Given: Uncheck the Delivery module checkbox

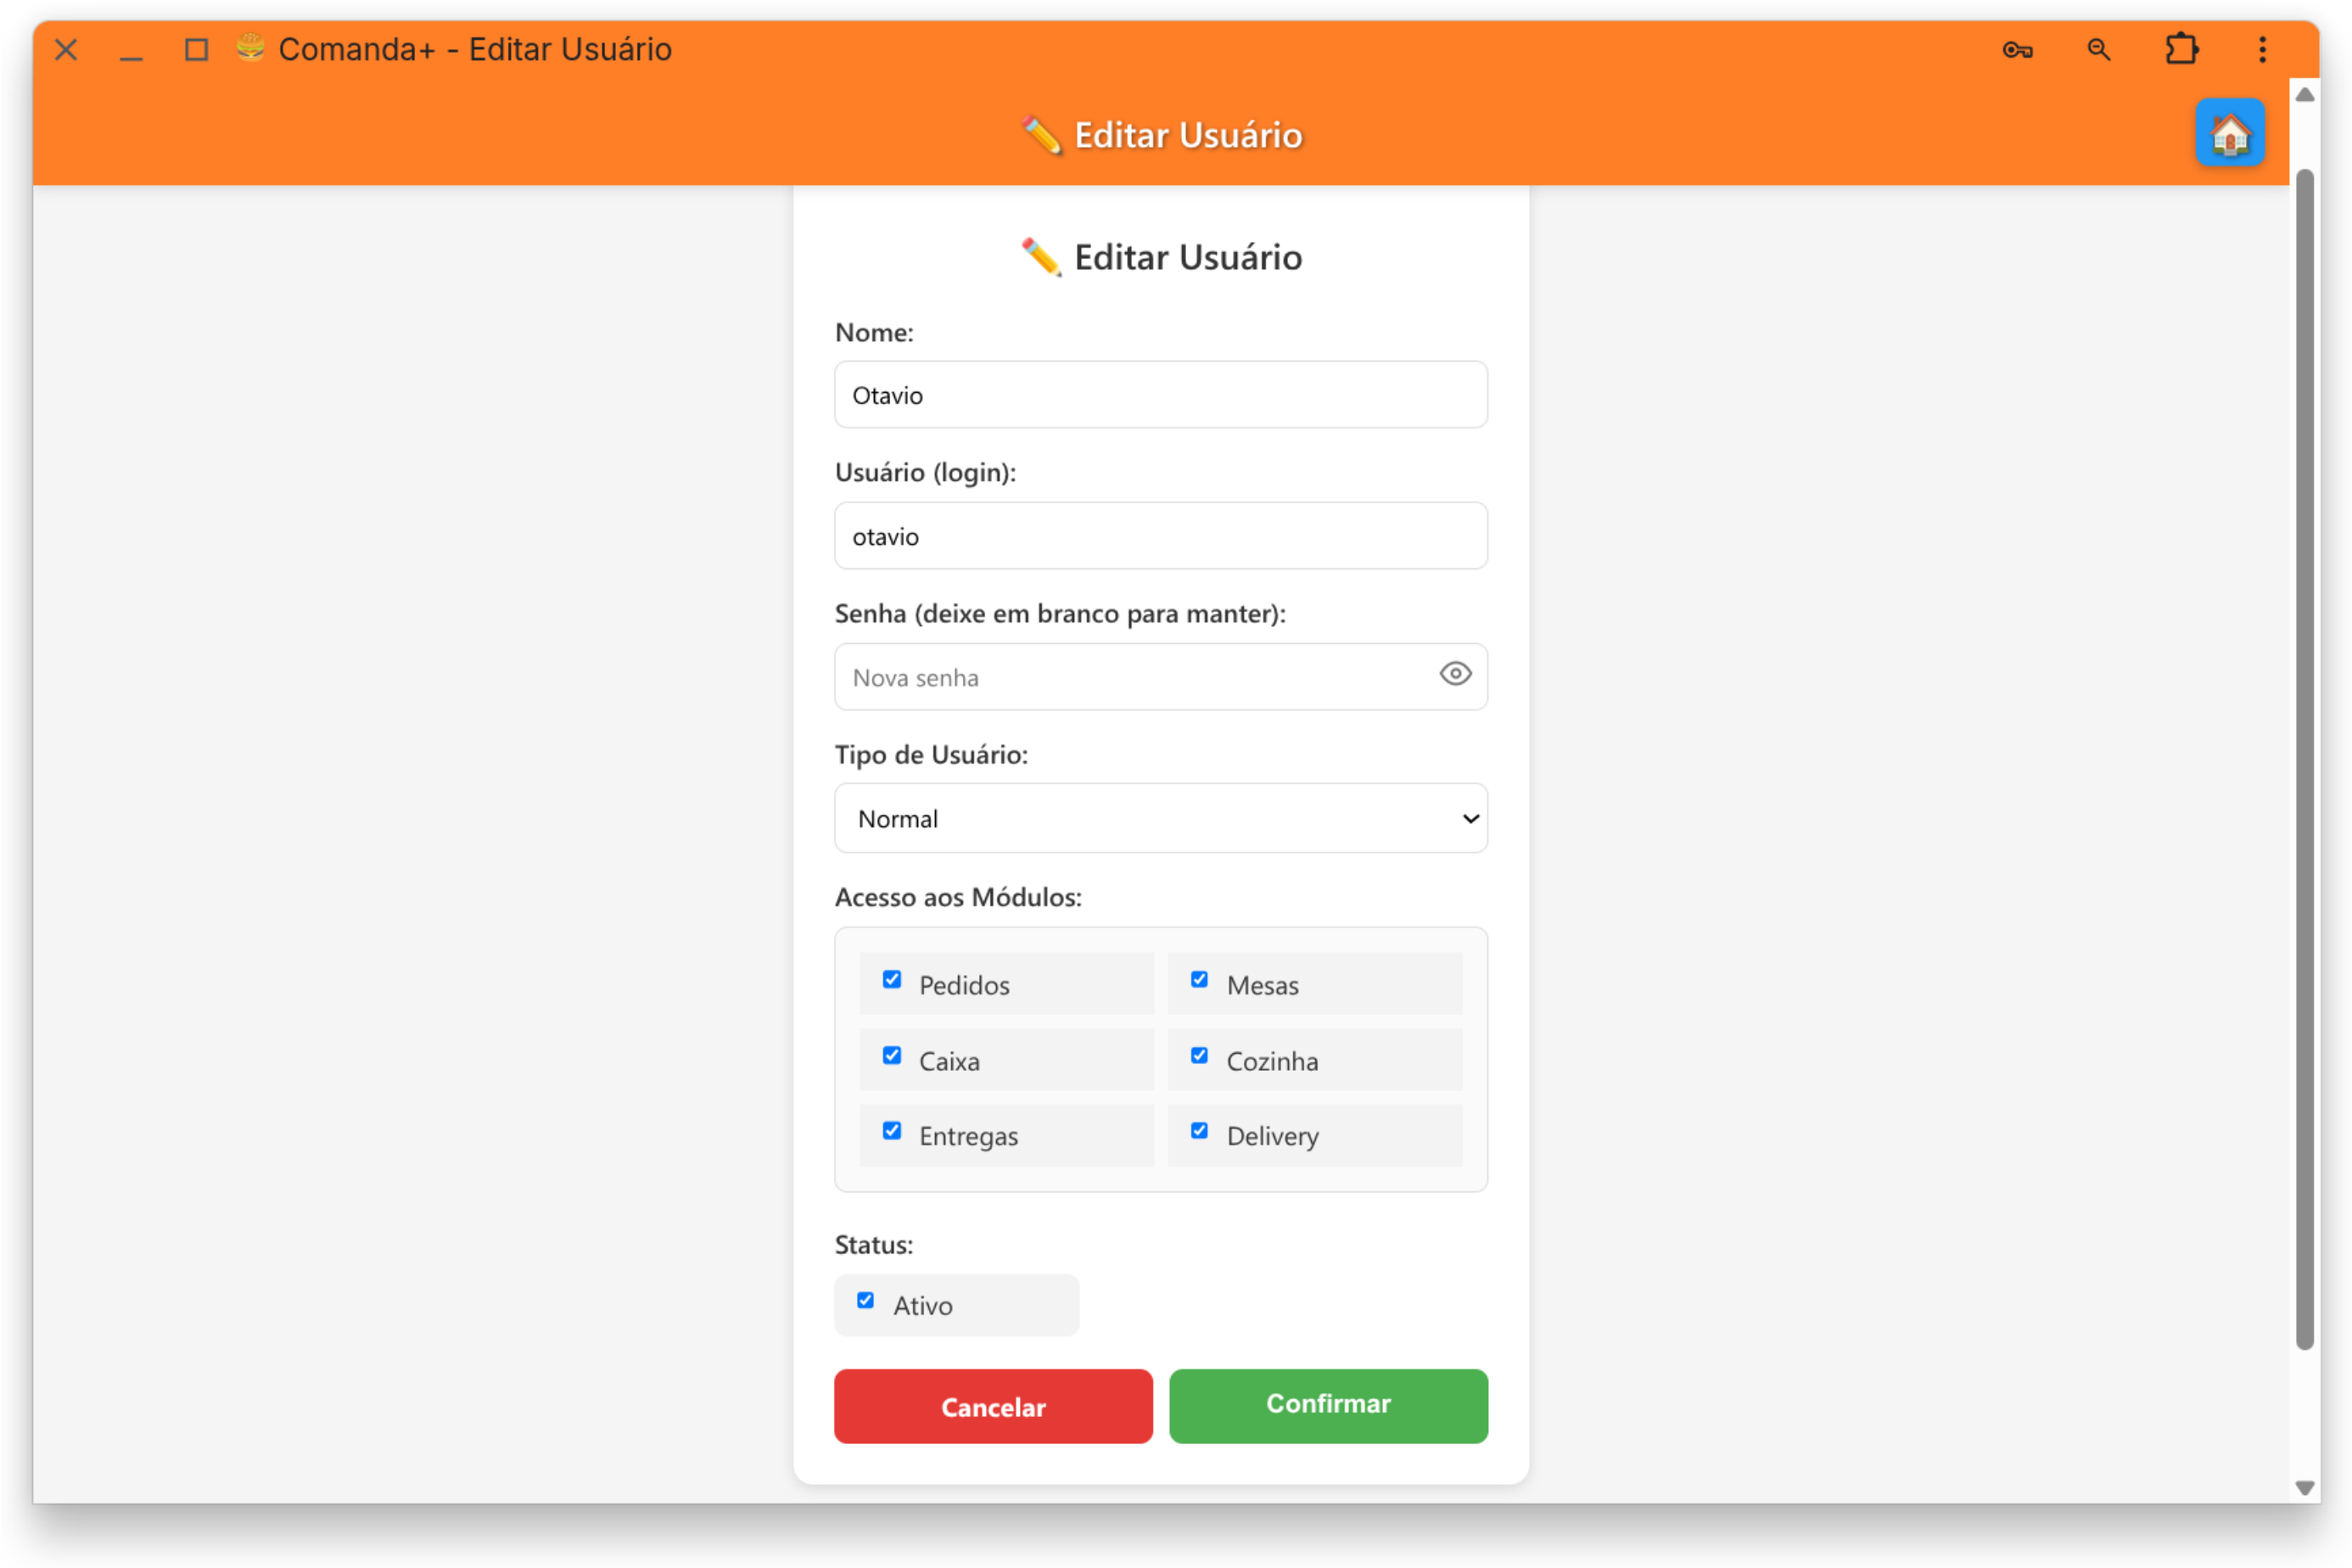Looking at the screenshot, I should (1199, 1131).
